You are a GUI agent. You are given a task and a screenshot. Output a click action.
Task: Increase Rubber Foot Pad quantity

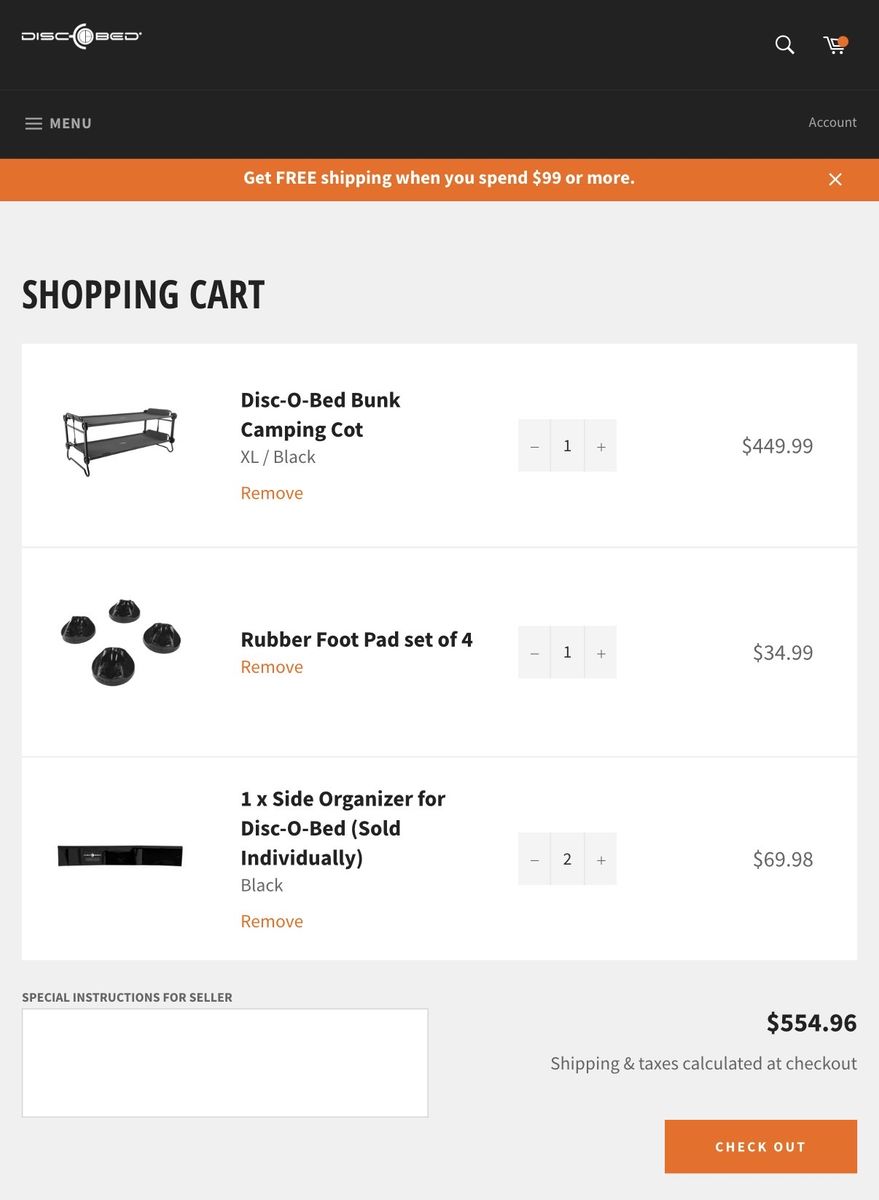click(601, 652)
